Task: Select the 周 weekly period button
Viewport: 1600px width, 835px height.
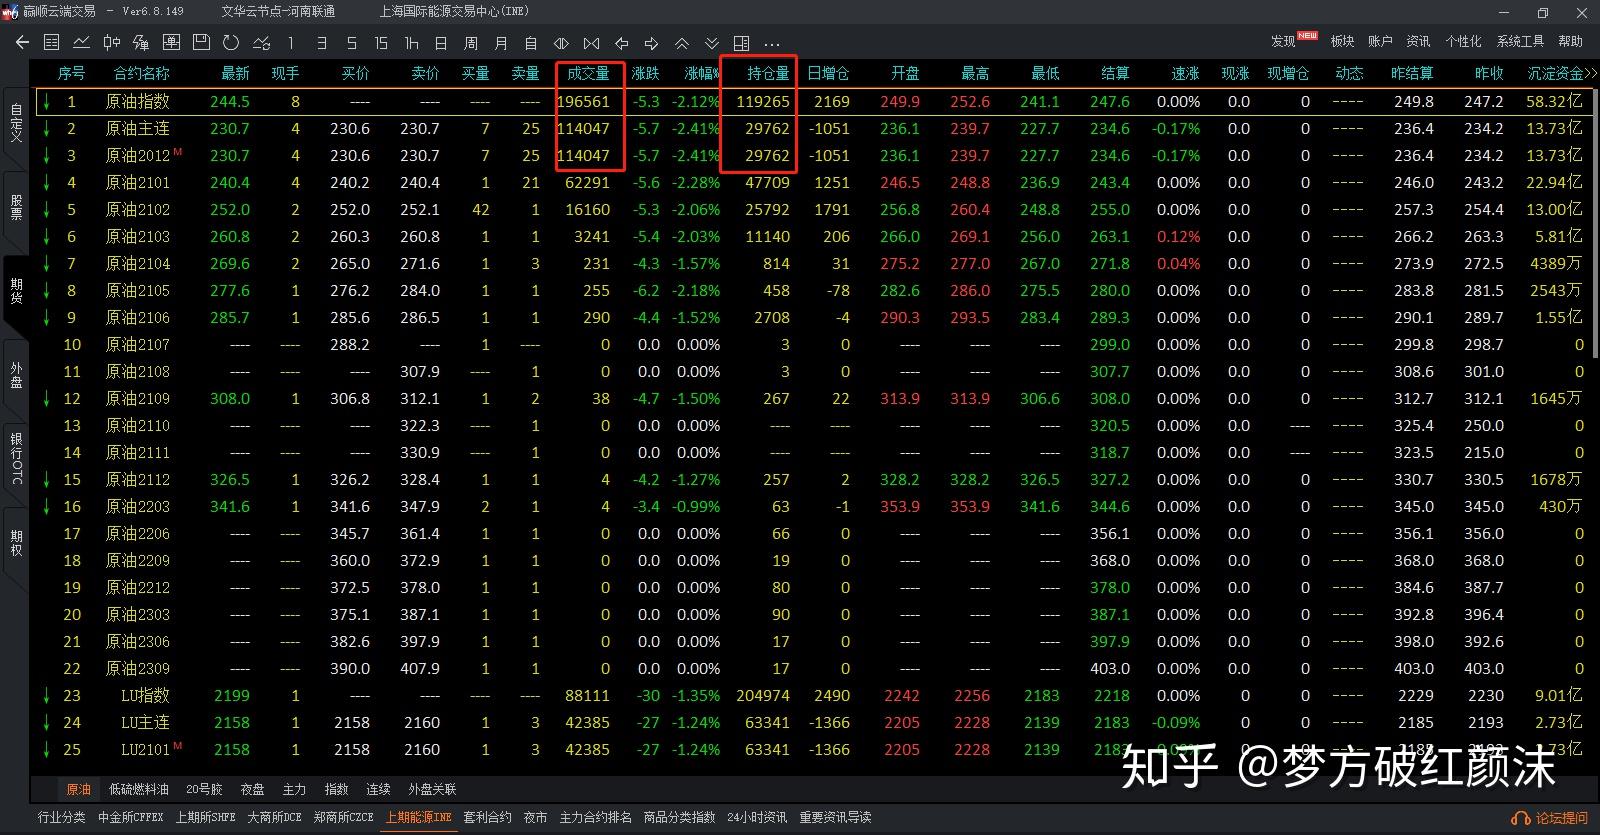Action: 471,43
